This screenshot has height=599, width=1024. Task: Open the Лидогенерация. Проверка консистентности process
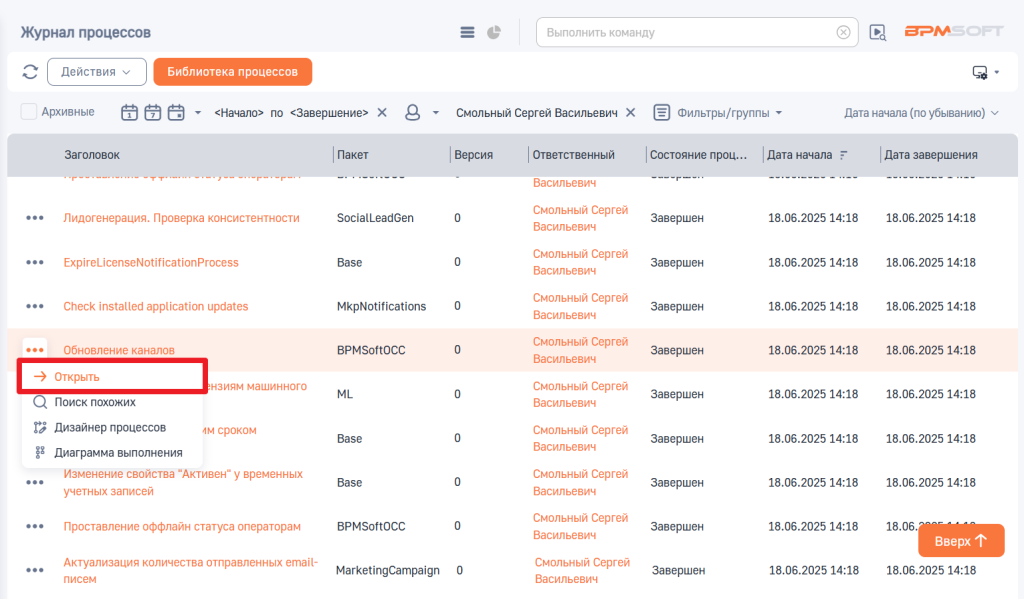pyautogui.click(x=182, y=218)
